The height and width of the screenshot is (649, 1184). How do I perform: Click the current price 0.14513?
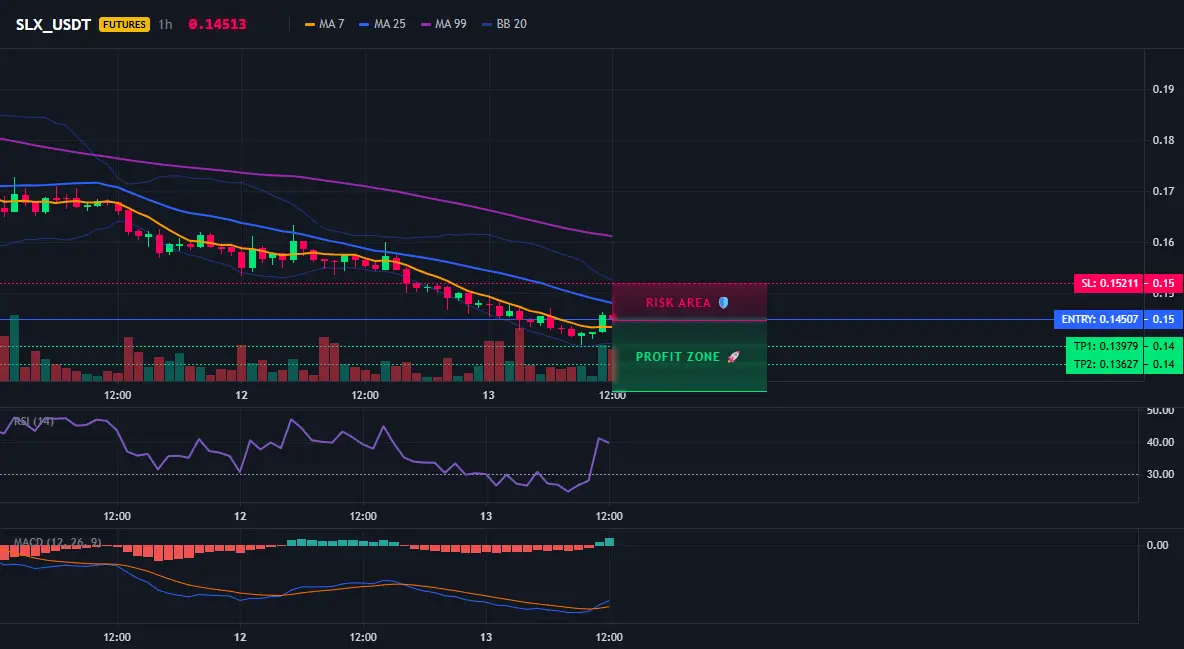tap(217, 24)
